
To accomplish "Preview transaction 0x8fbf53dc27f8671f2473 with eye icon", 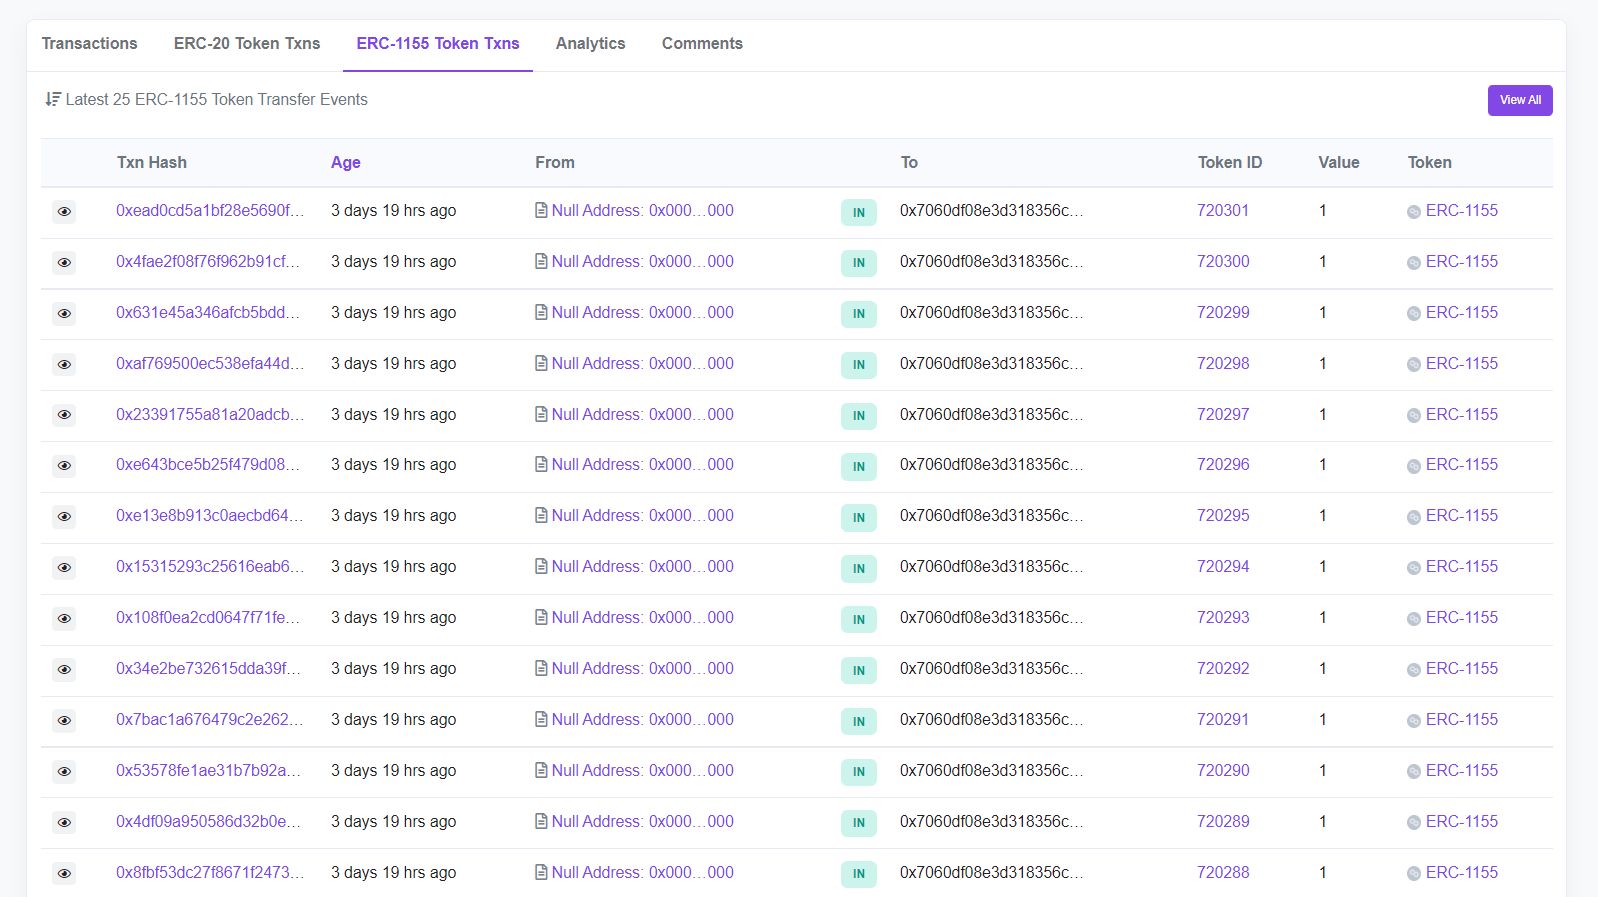I will [64, 874].
